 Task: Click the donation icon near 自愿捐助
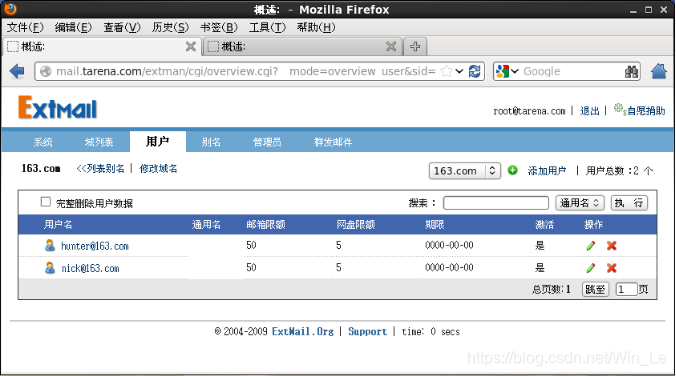620,109
